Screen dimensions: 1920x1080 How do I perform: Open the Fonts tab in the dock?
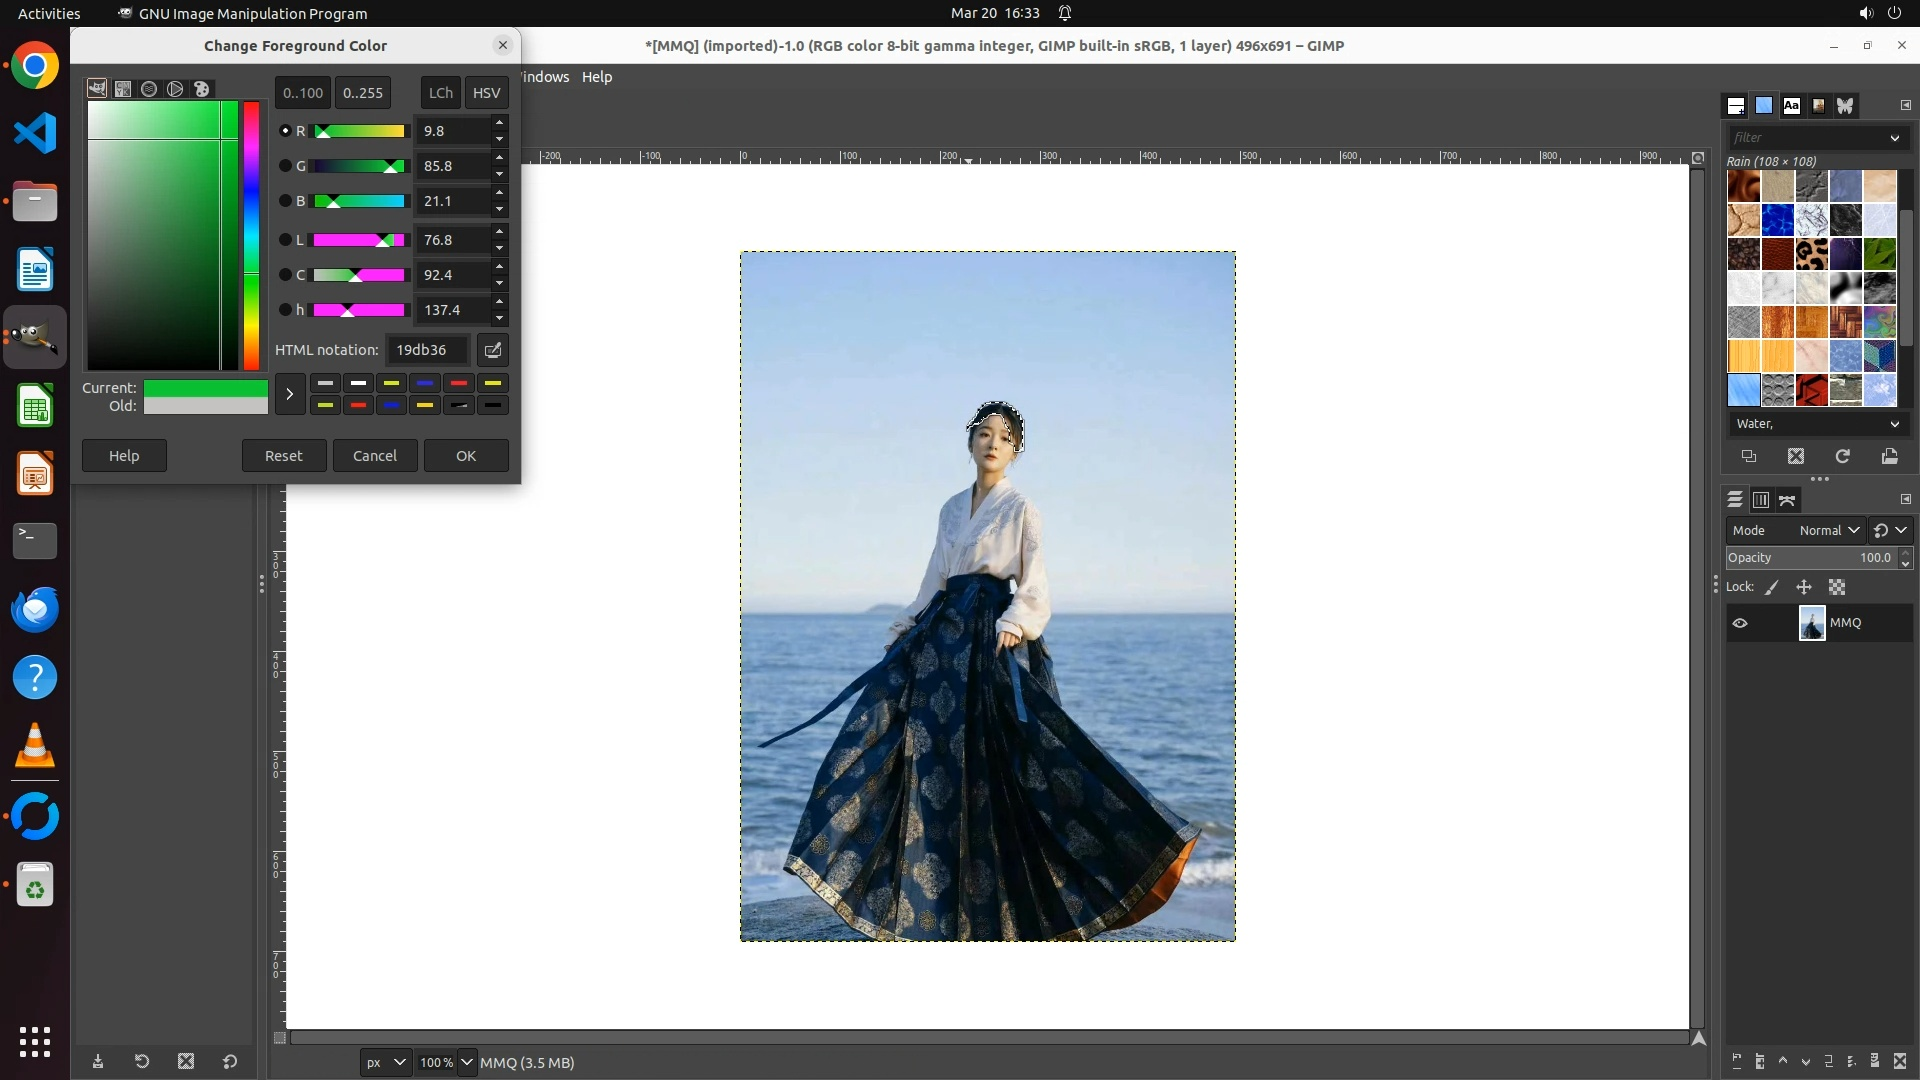coord(1791,105)
